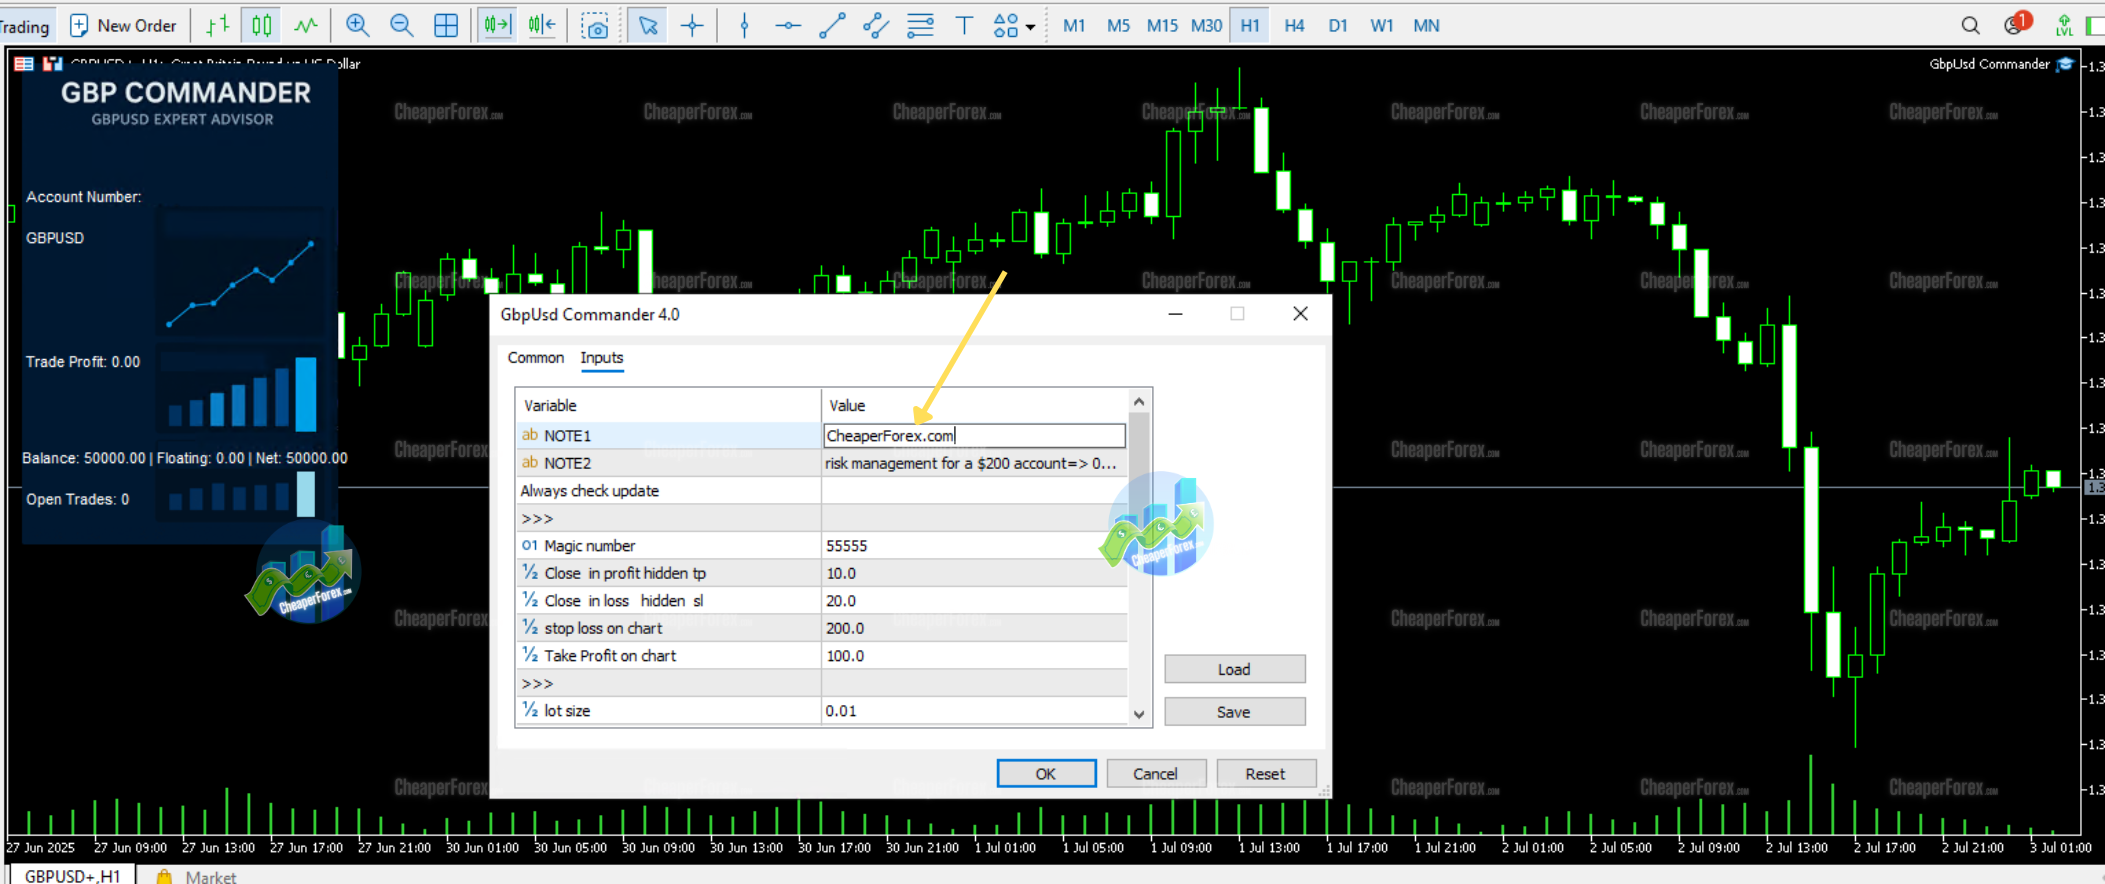
Task: Select the equidistant channel tool
Action: tap(876, 25)
